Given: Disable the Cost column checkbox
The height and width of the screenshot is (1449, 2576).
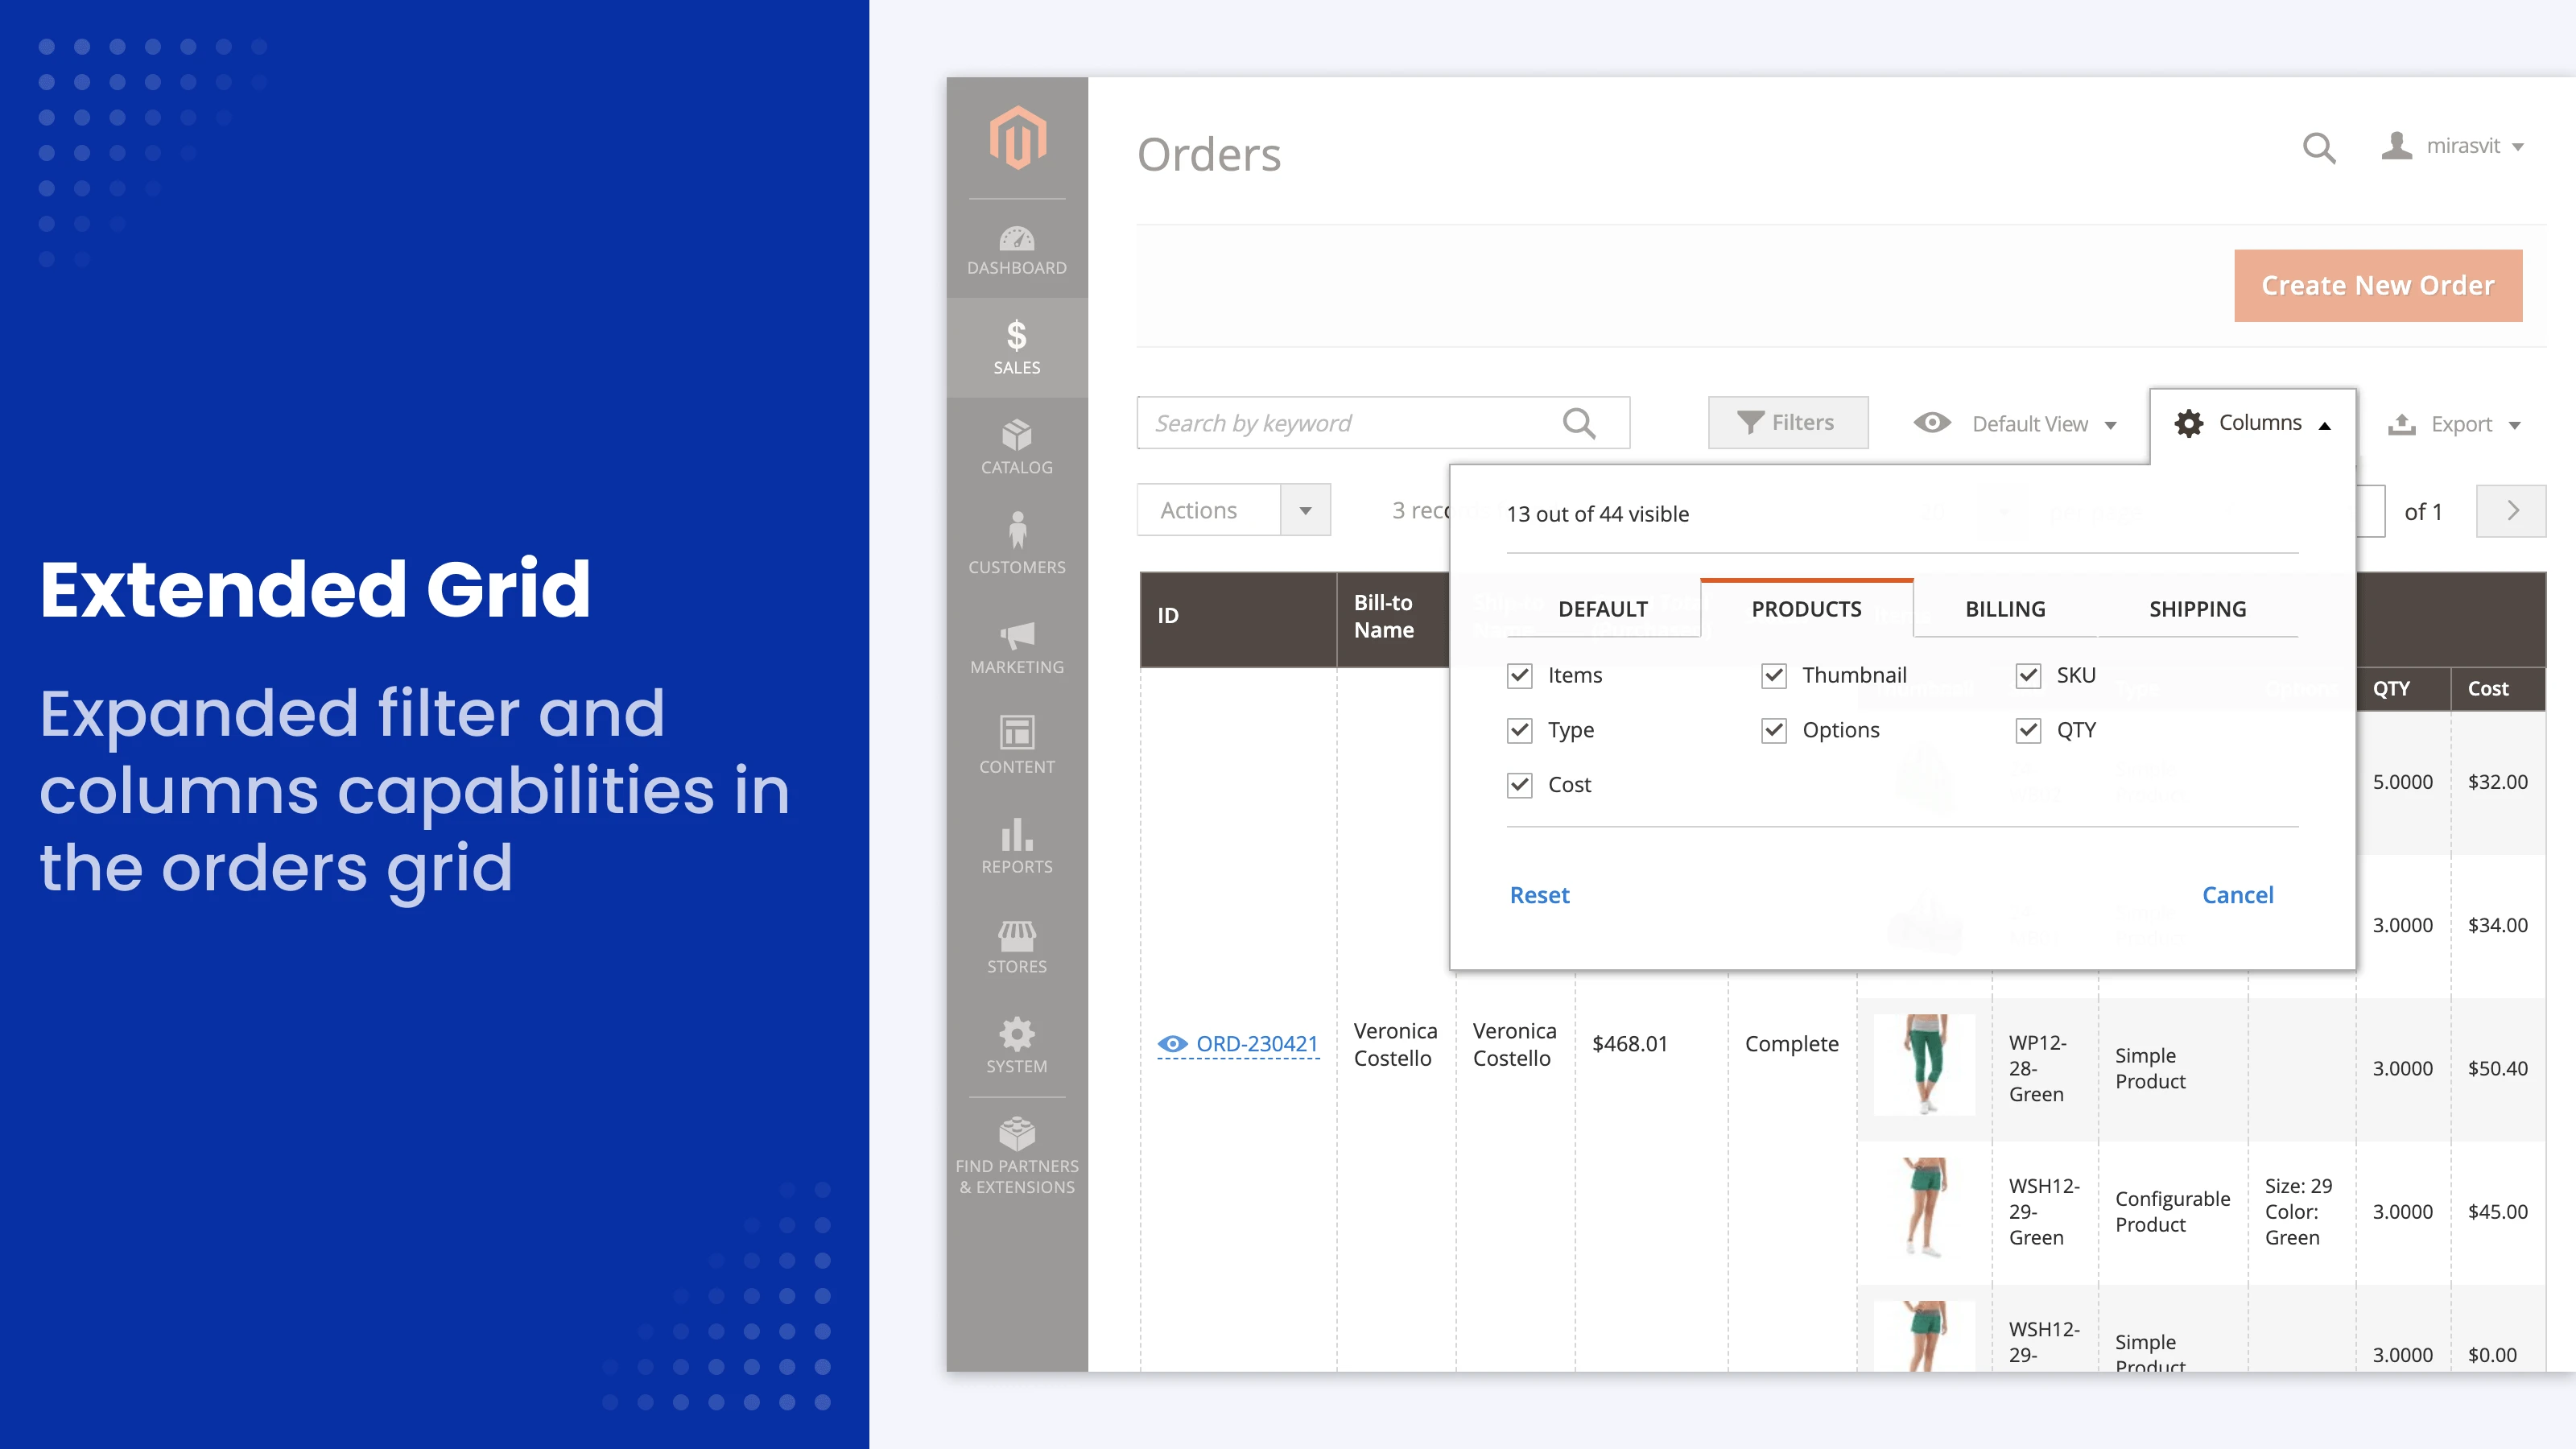Looking at the screenshot, I should [x=1519, y=785].
